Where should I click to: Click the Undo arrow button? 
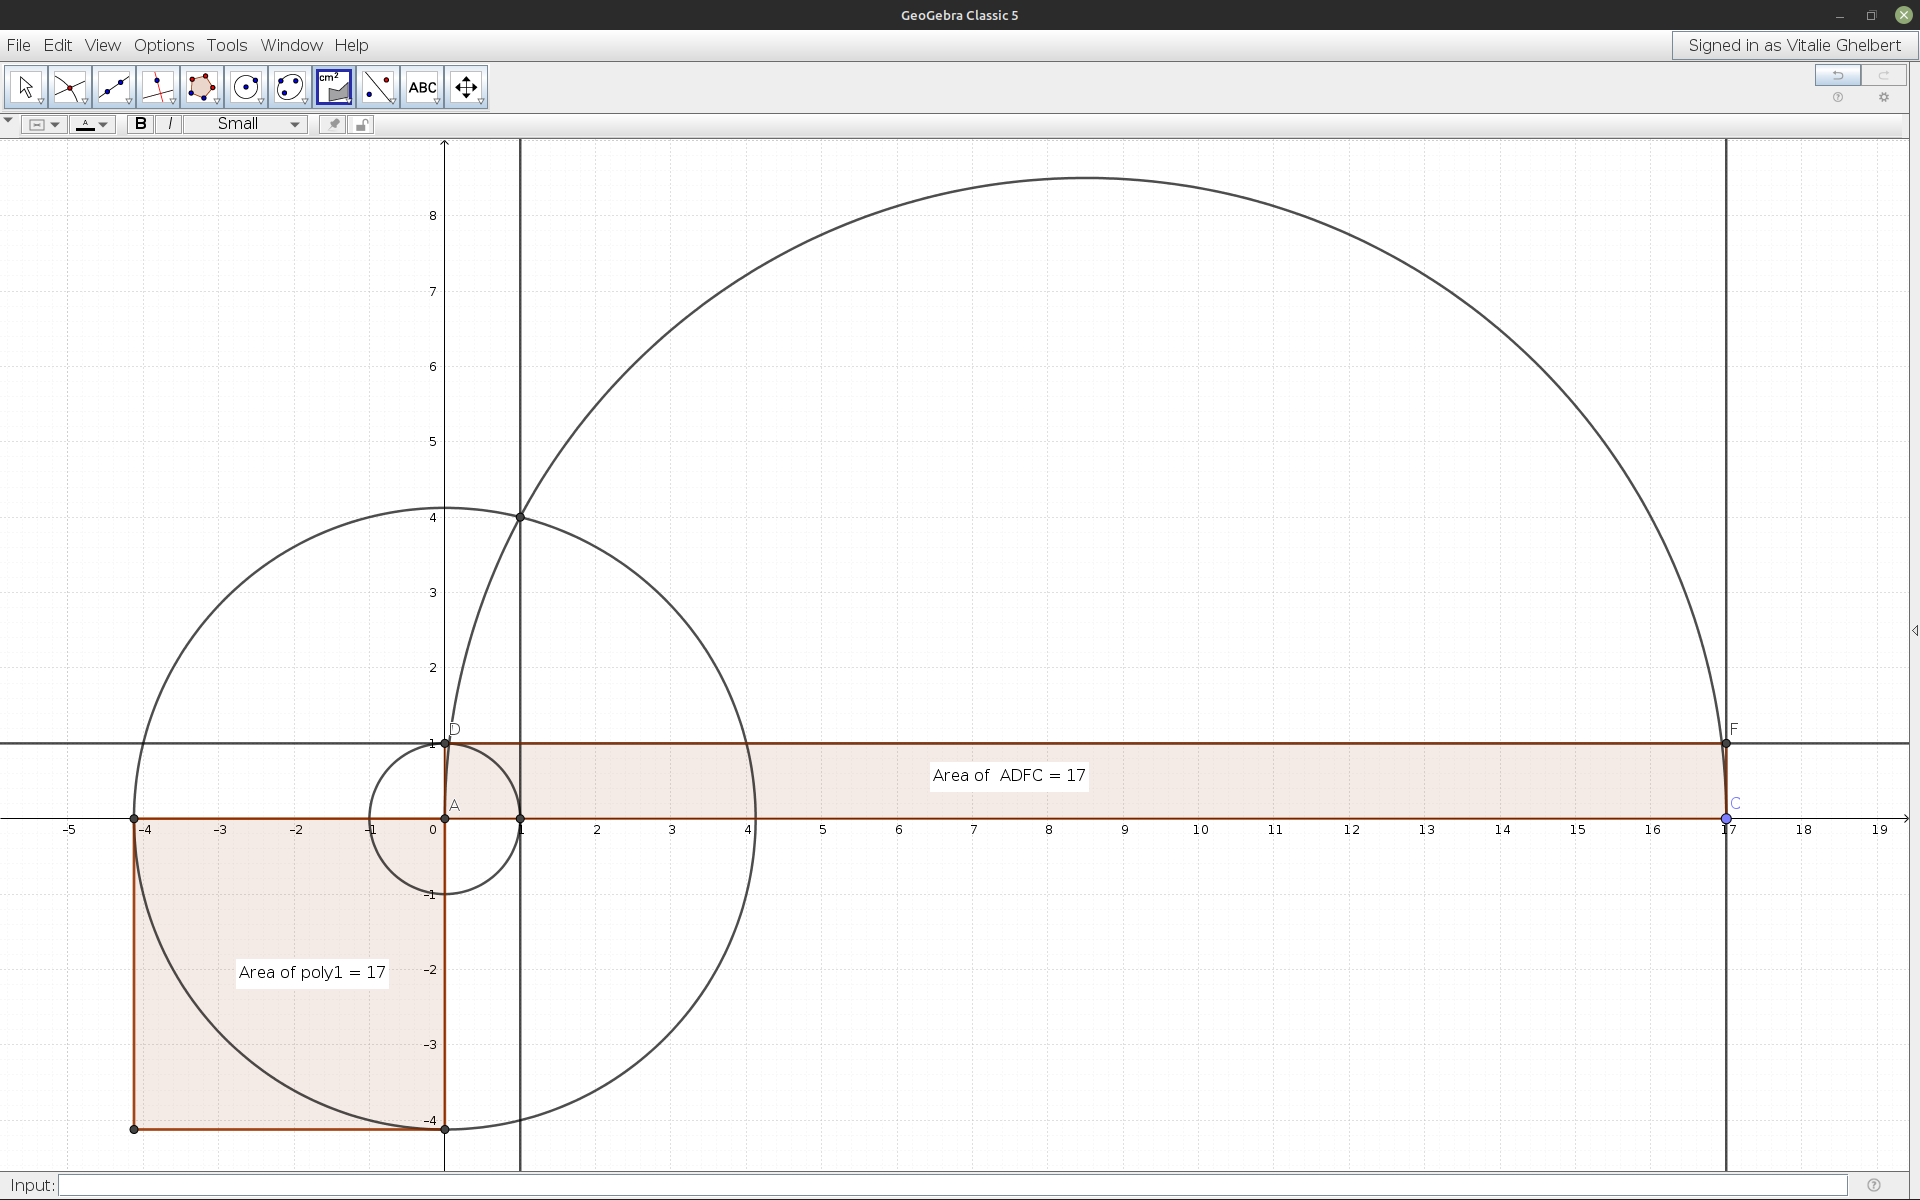pos(1838,75)
